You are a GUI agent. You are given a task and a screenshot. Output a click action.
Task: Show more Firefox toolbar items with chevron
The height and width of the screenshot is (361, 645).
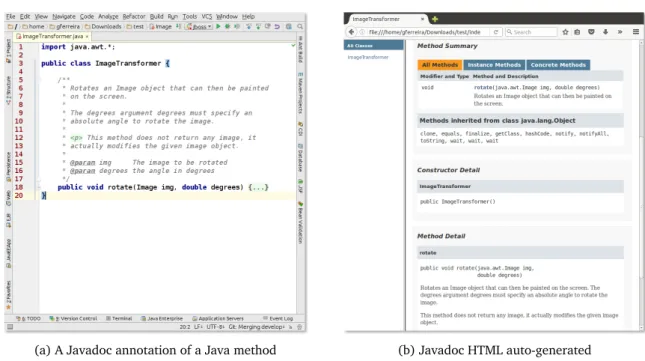620,32
